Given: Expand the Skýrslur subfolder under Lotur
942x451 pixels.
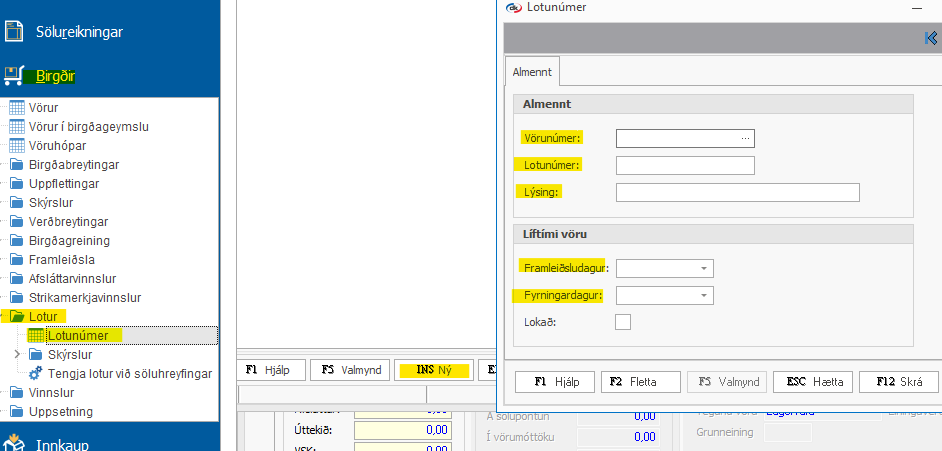Looking at the screenshot, I should coord(17,354).
